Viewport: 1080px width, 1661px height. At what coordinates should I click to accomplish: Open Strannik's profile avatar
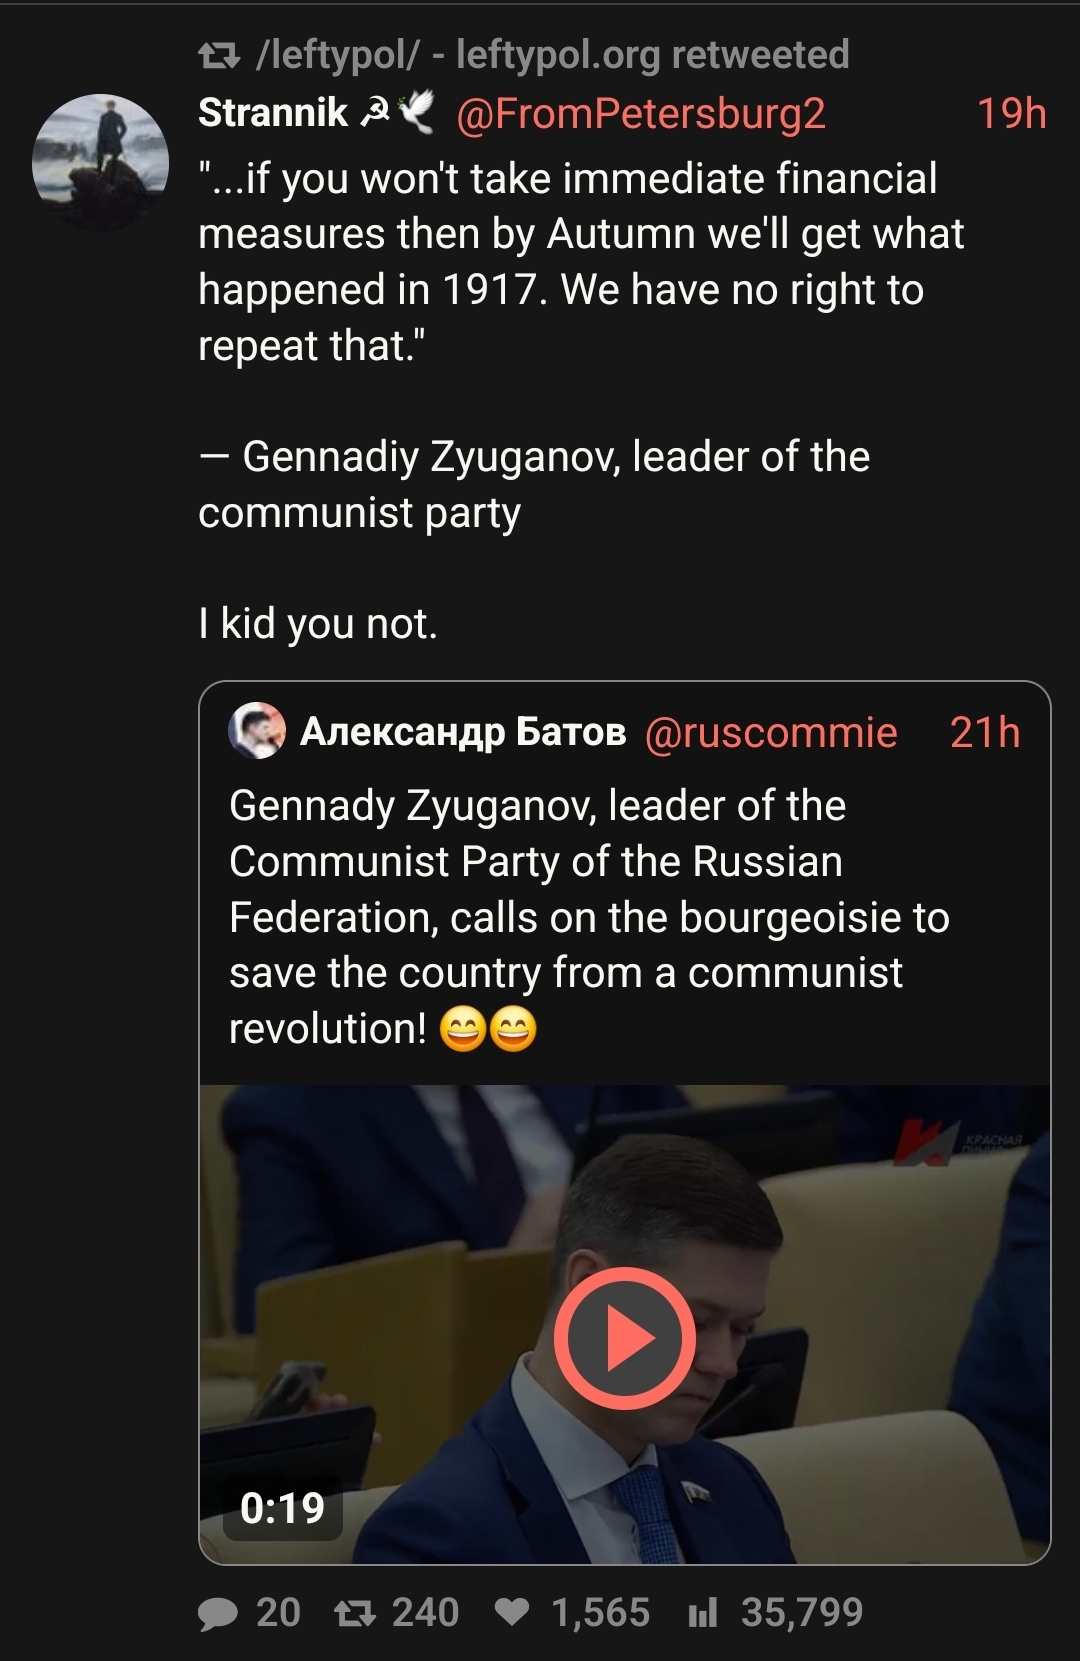[100, 162]
